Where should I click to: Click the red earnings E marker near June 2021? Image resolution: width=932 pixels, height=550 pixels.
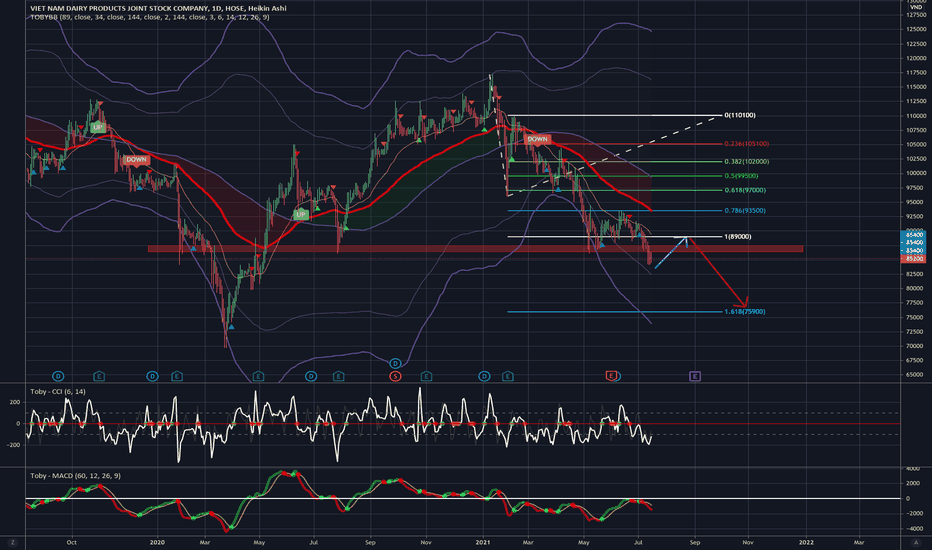(x=611, y=375)
